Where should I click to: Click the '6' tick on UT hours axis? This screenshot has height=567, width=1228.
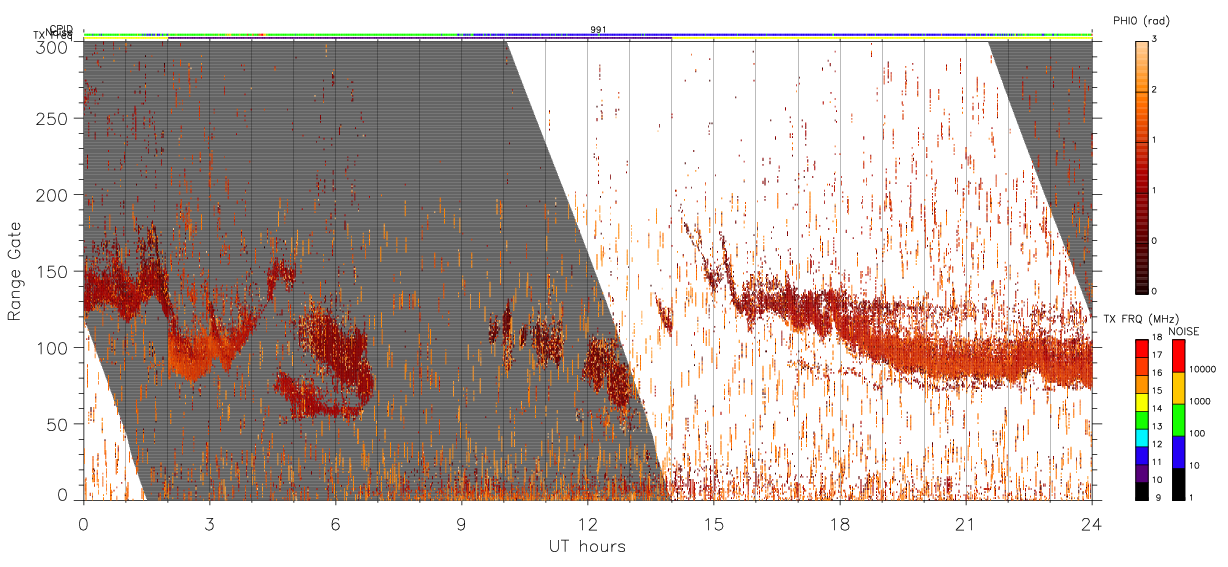coord(335,524)
